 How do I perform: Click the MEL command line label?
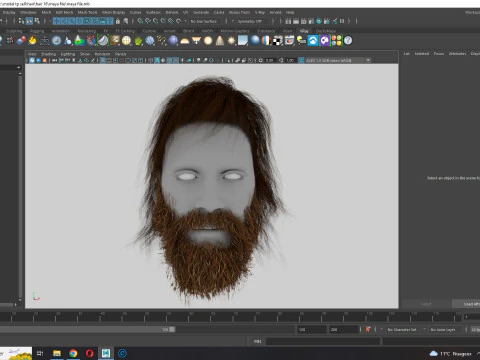(x=258, y=341)
